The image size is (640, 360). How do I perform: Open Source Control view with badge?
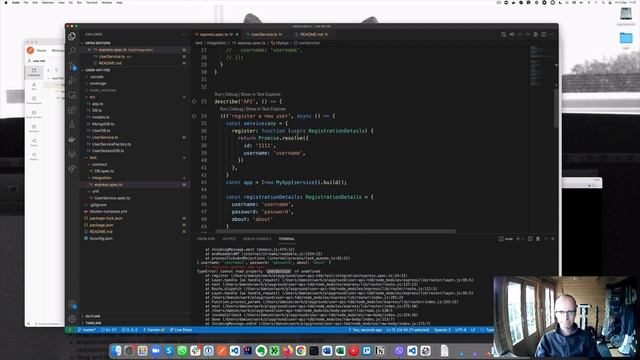[72, 66]
